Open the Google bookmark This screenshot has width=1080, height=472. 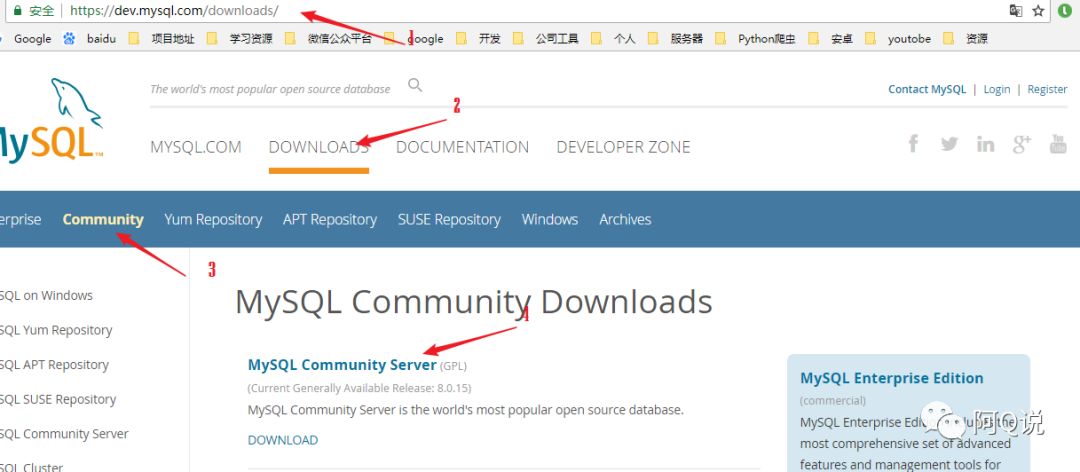click(32, 39)
